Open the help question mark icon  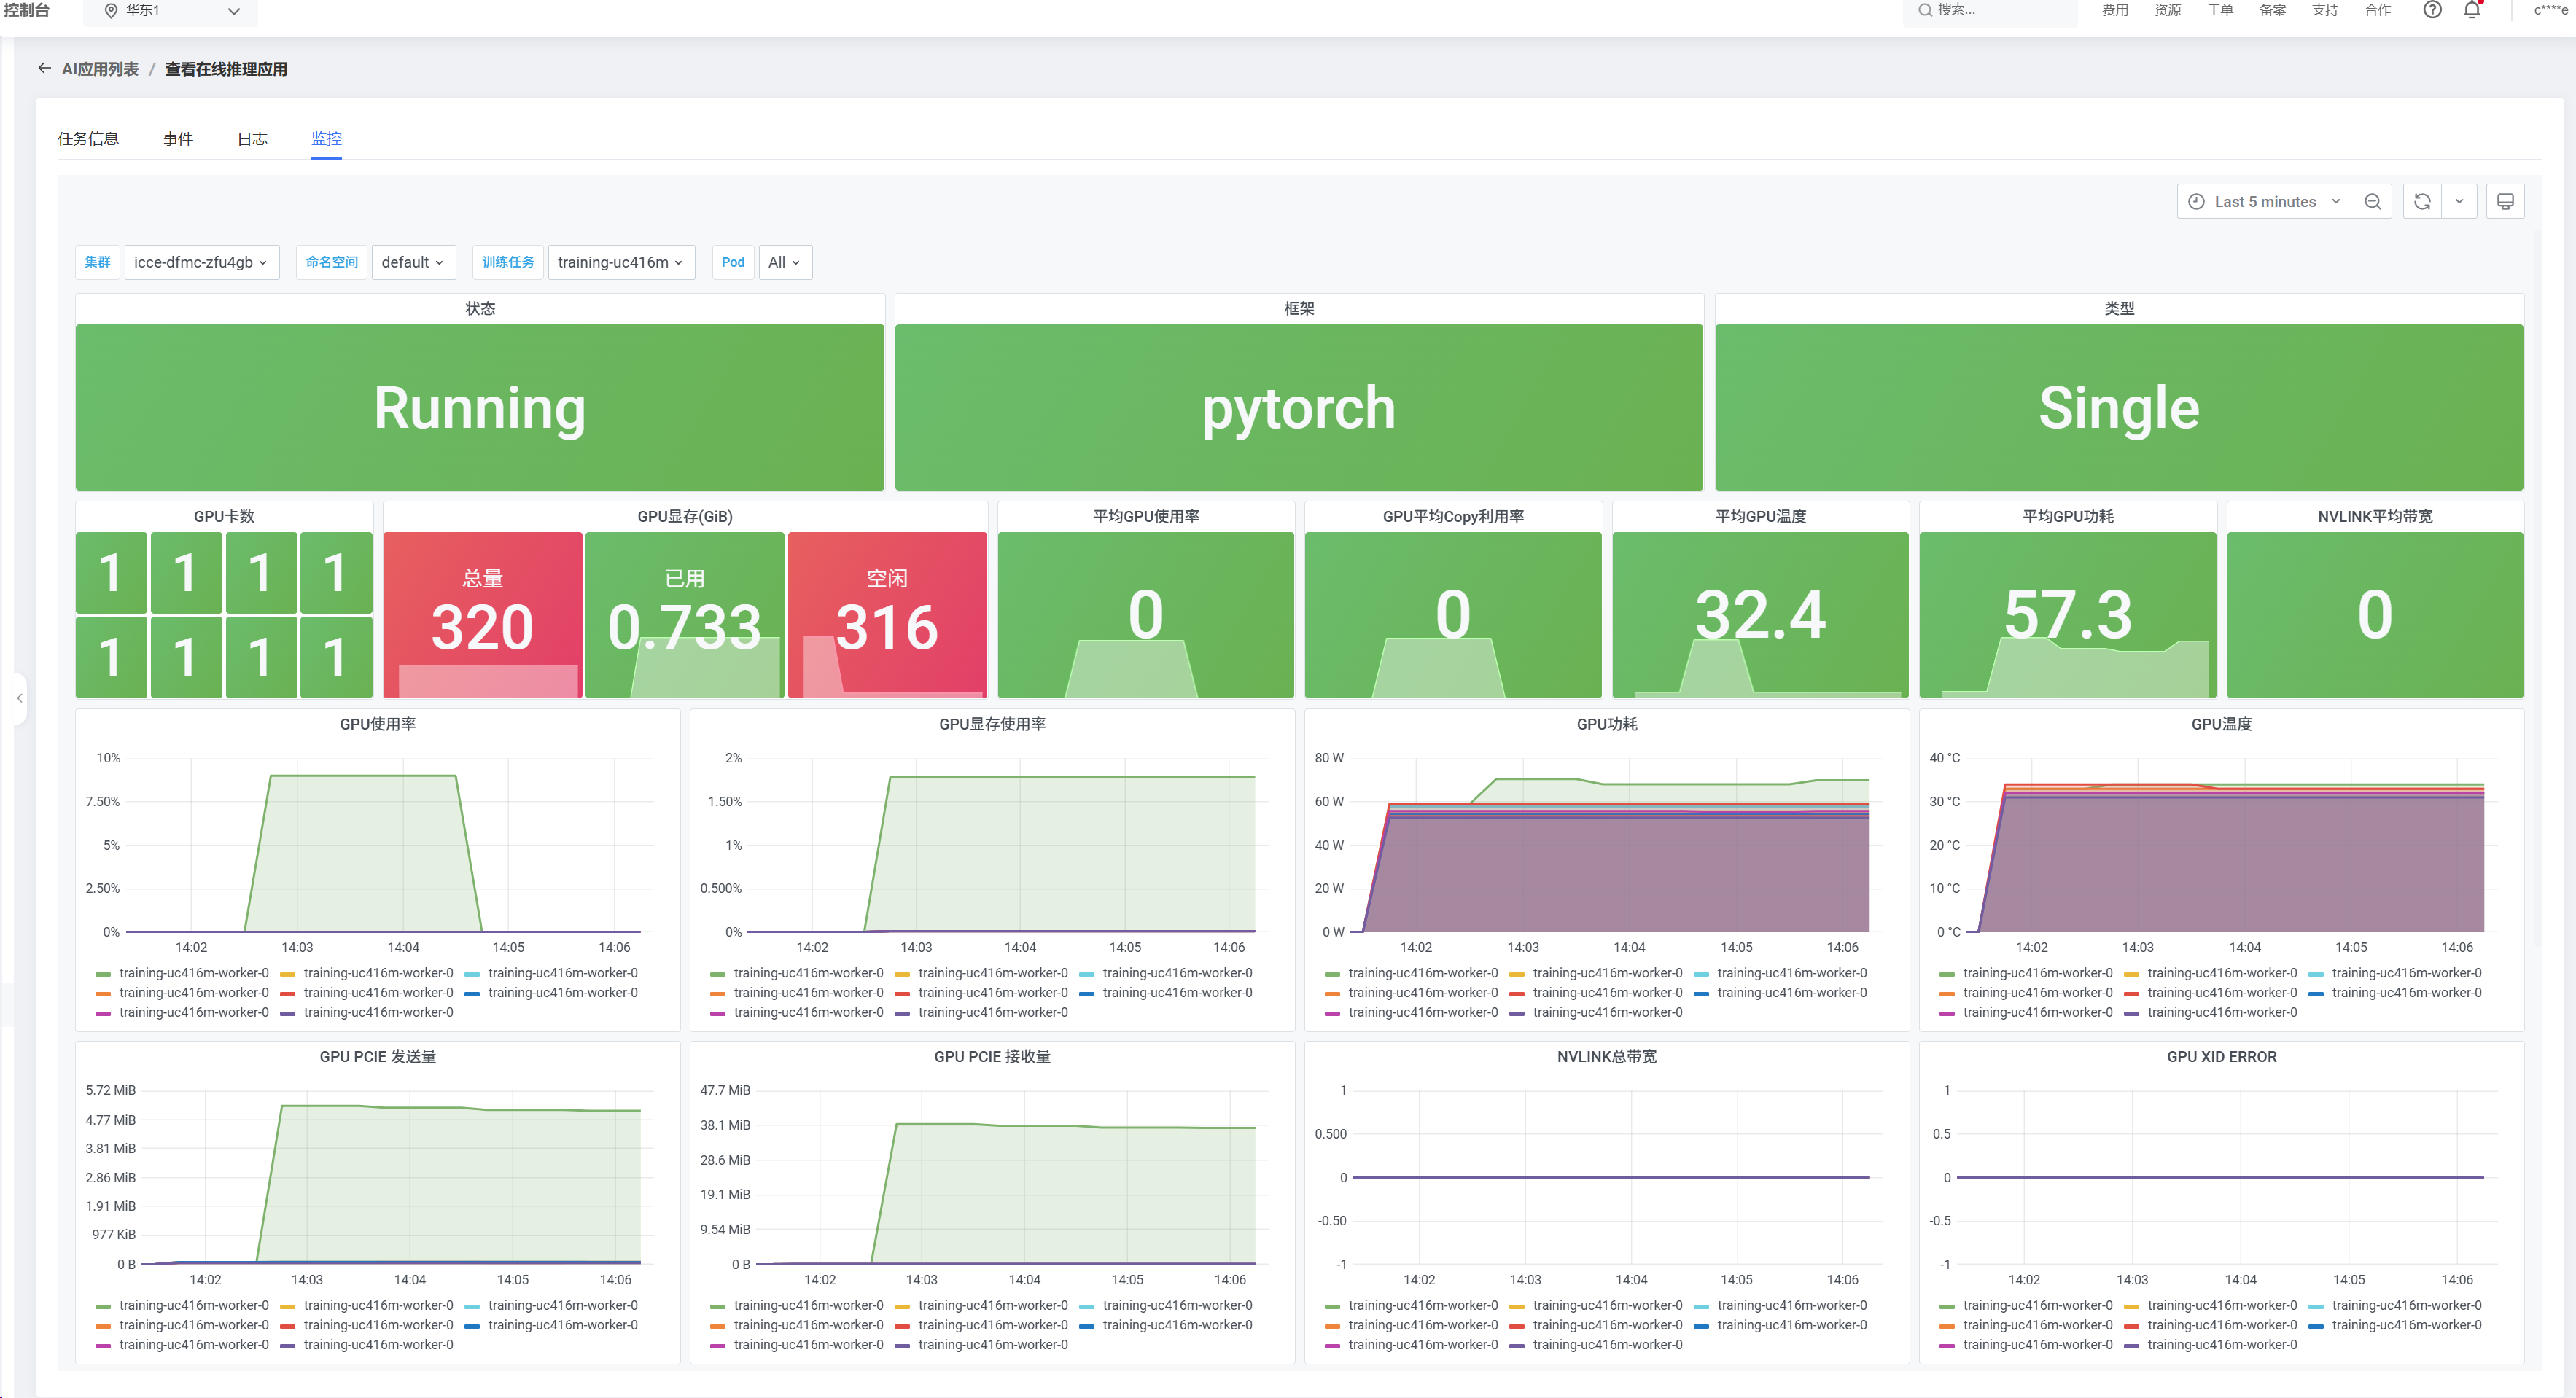pos(2432,10)
